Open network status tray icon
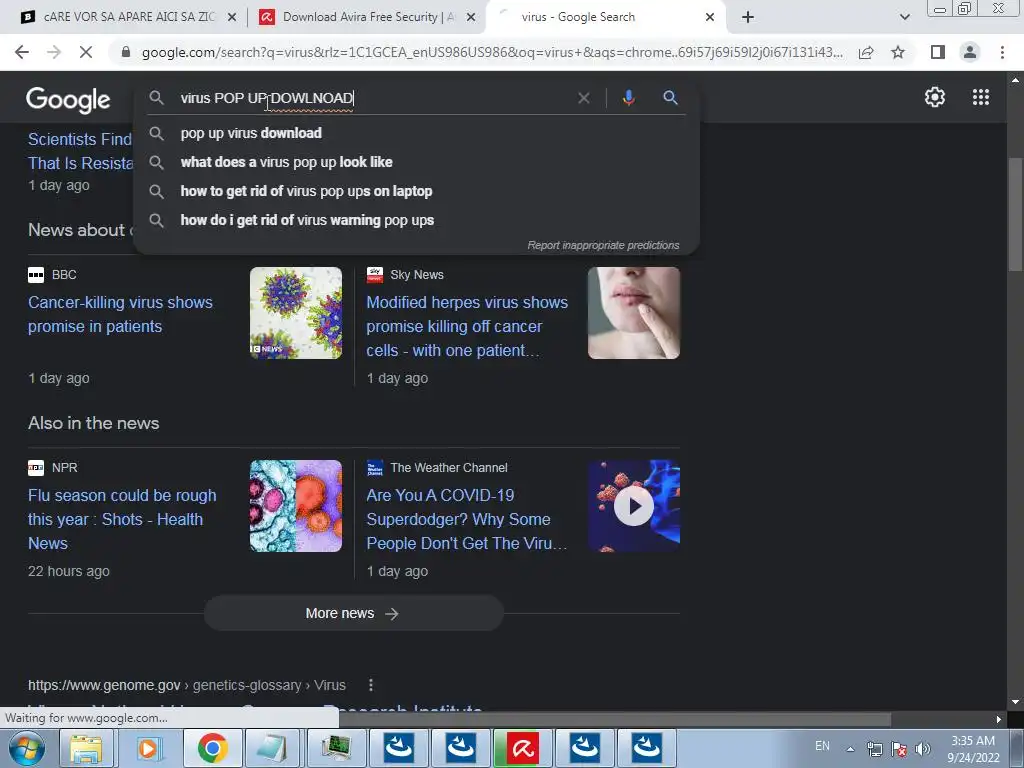 [x=874, y=749]
